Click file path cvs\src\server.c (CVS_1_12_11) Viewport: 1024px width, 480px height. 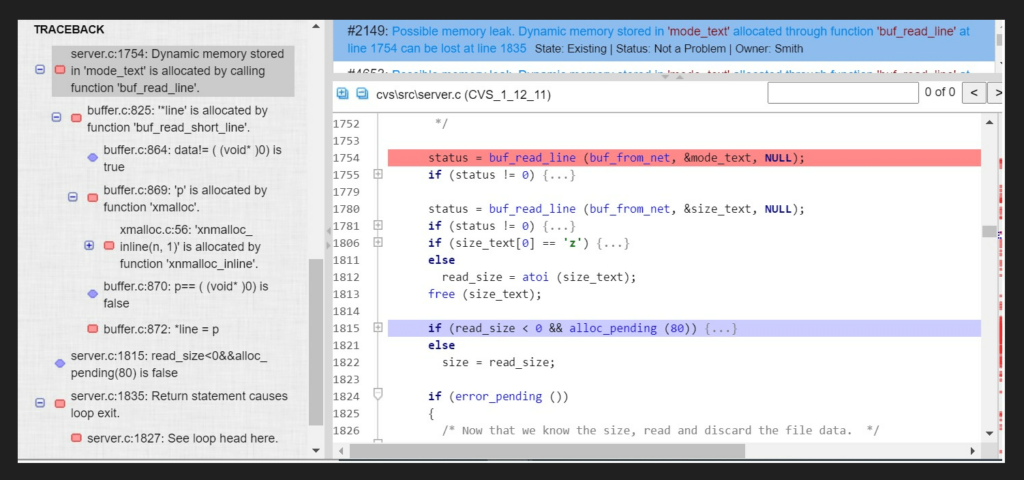click(x=464, y=95)
